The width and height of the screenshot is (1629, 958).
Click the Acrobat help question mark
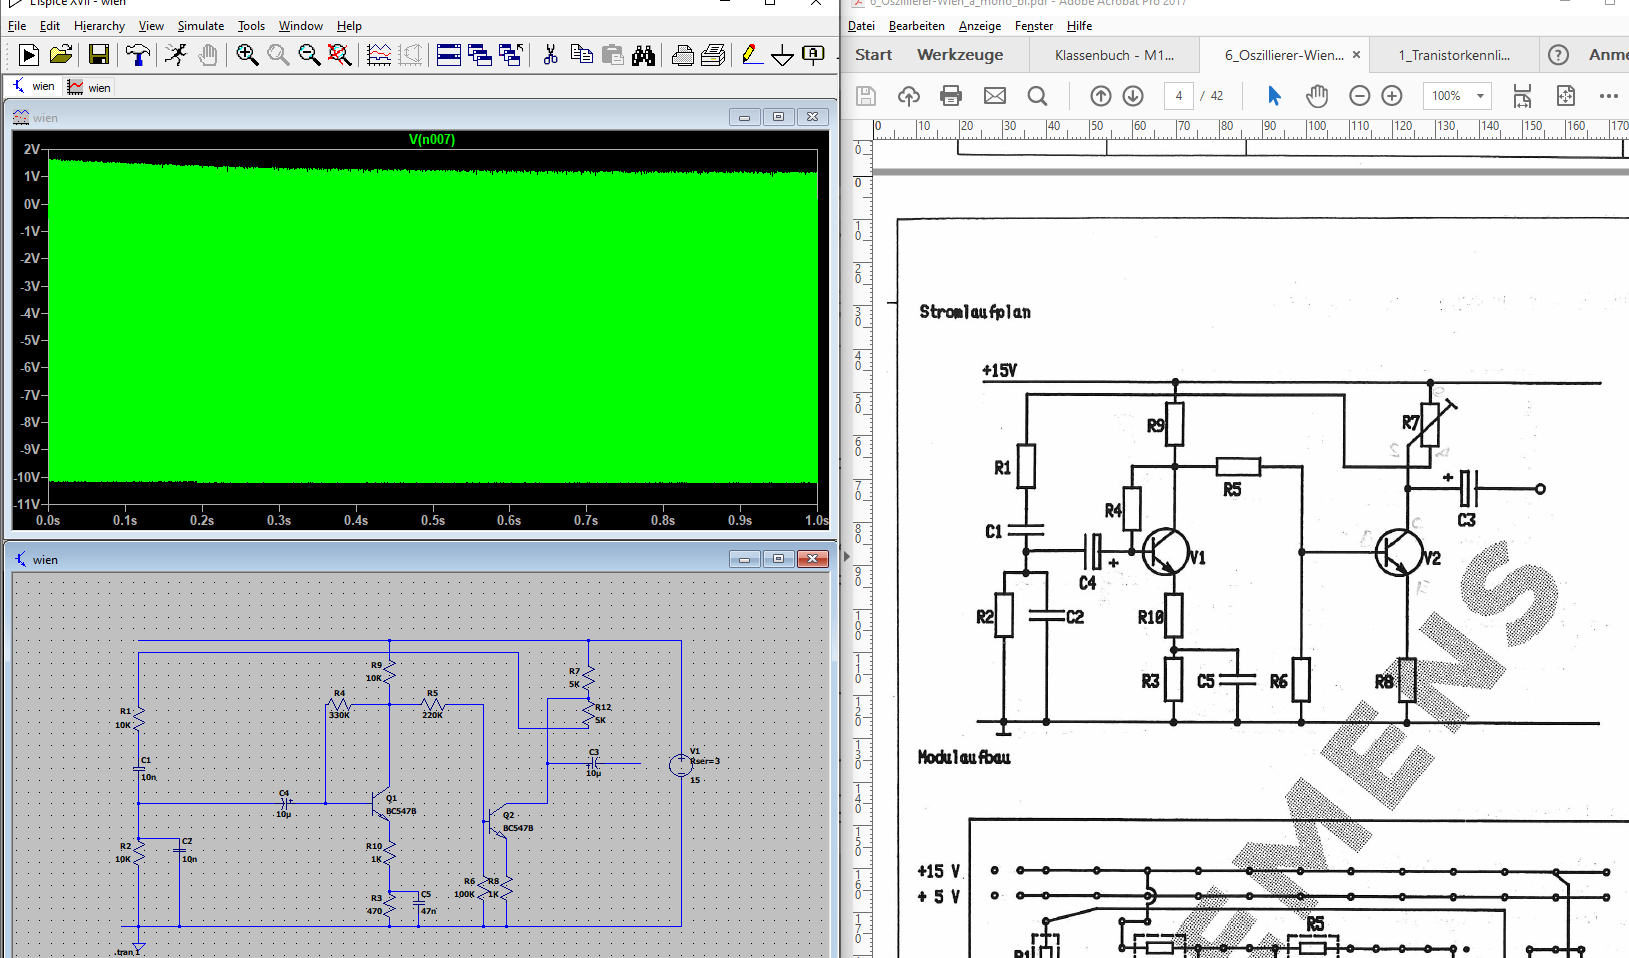[1558, 55]
